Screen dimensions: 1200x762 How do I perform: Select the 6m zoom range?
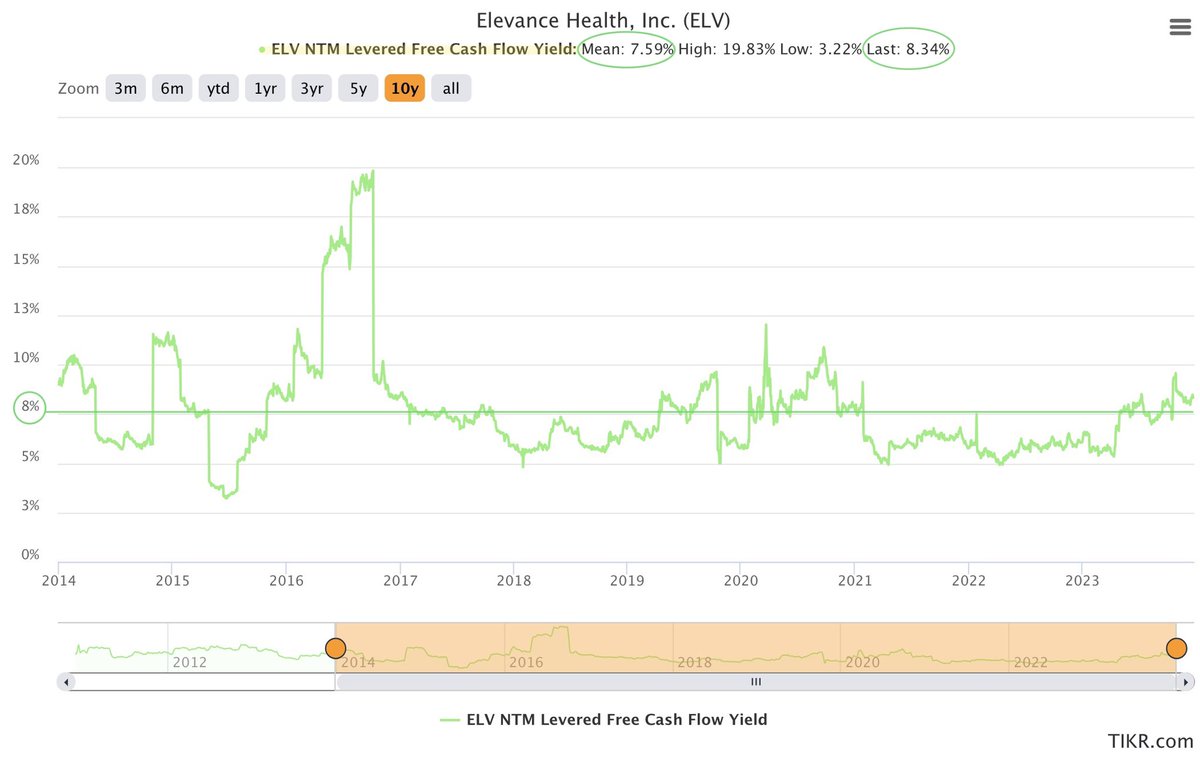pyautogui.click(x=172, y=88)
